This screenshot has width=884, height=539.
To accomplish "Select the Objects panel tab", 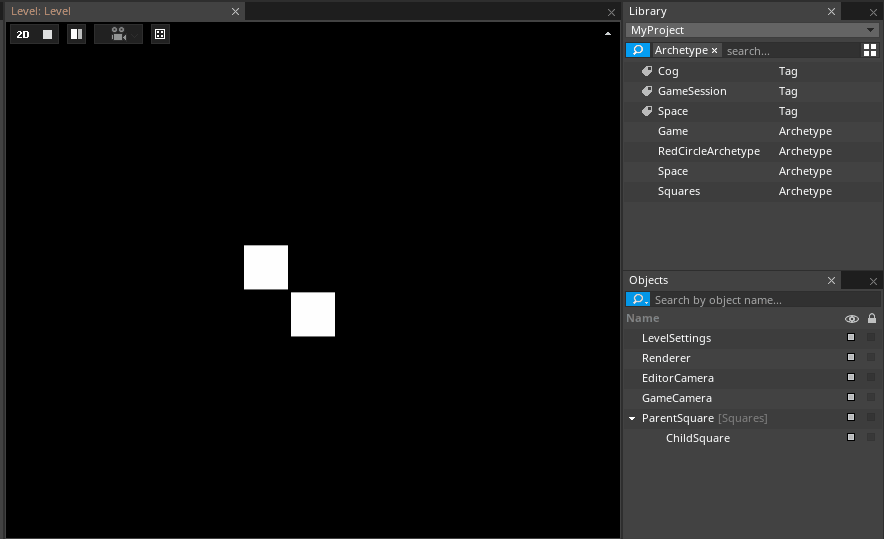I will point(649,280).
